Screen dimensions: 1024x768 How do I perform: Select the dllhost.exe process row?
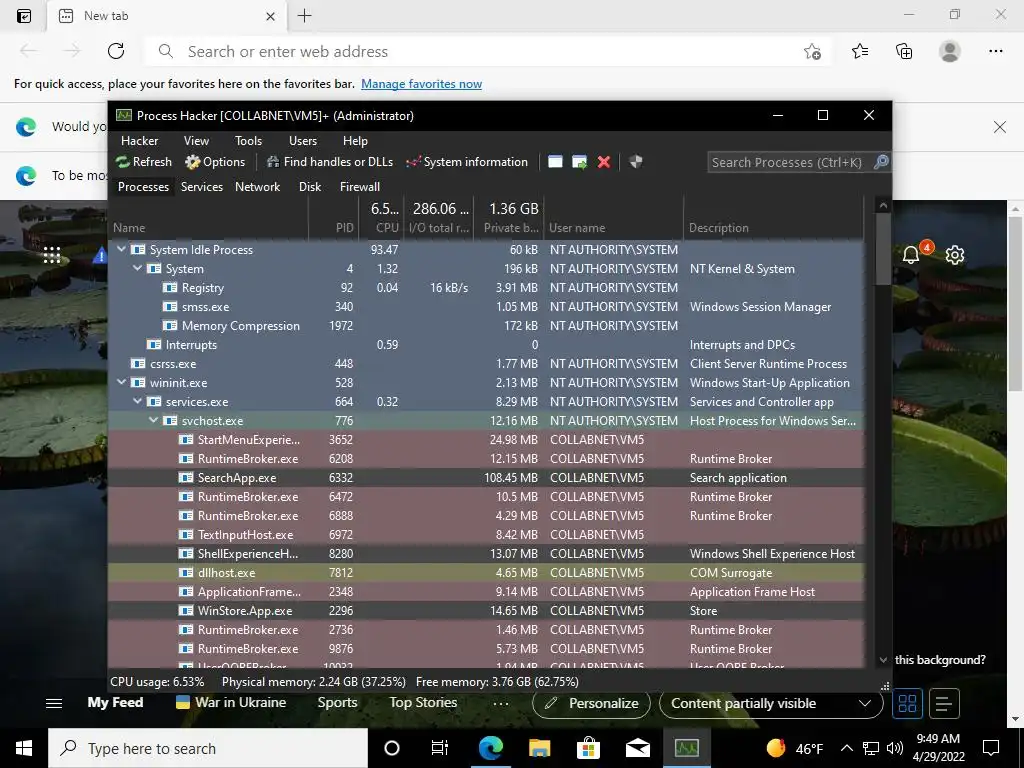point(487,572)
